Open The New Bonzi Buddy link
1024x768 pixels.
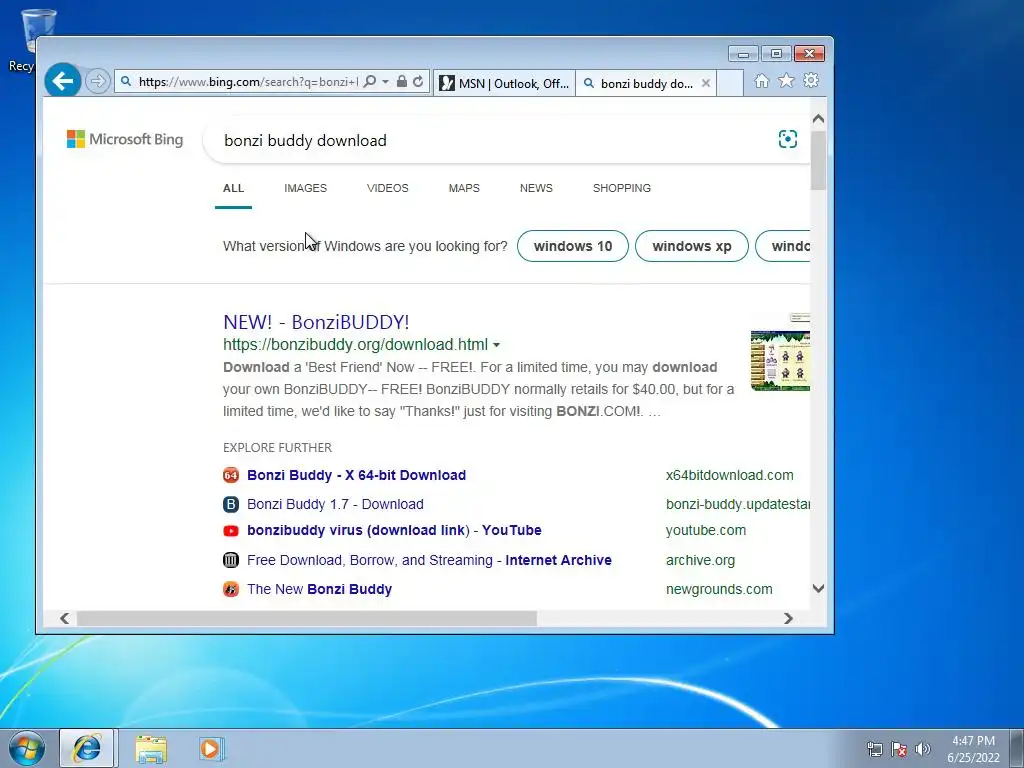click(319, 589)
